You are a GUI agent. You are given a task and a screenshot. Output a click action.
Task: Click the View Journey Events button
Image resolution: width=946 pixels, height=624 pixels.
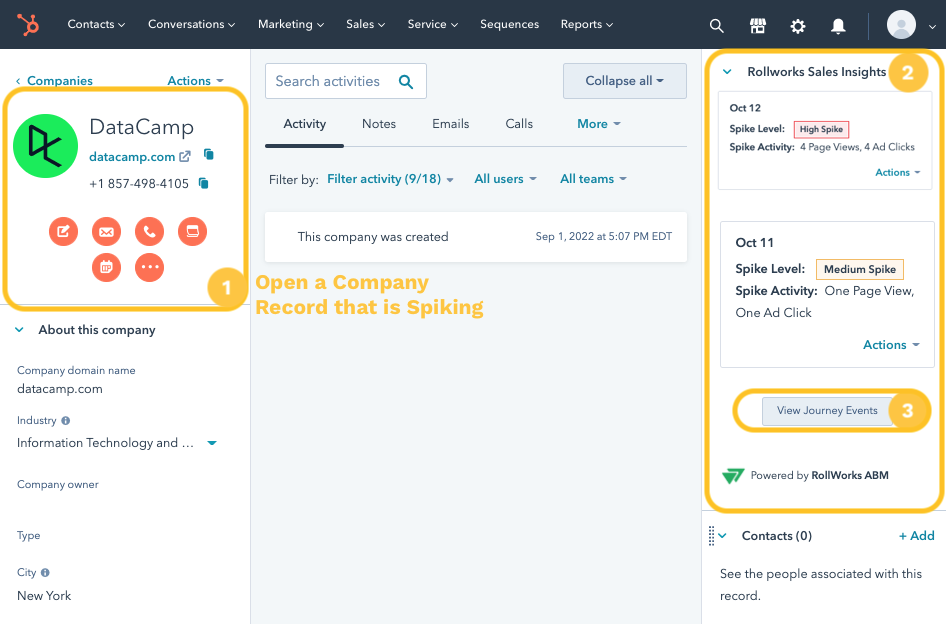(x=827, y=411)
